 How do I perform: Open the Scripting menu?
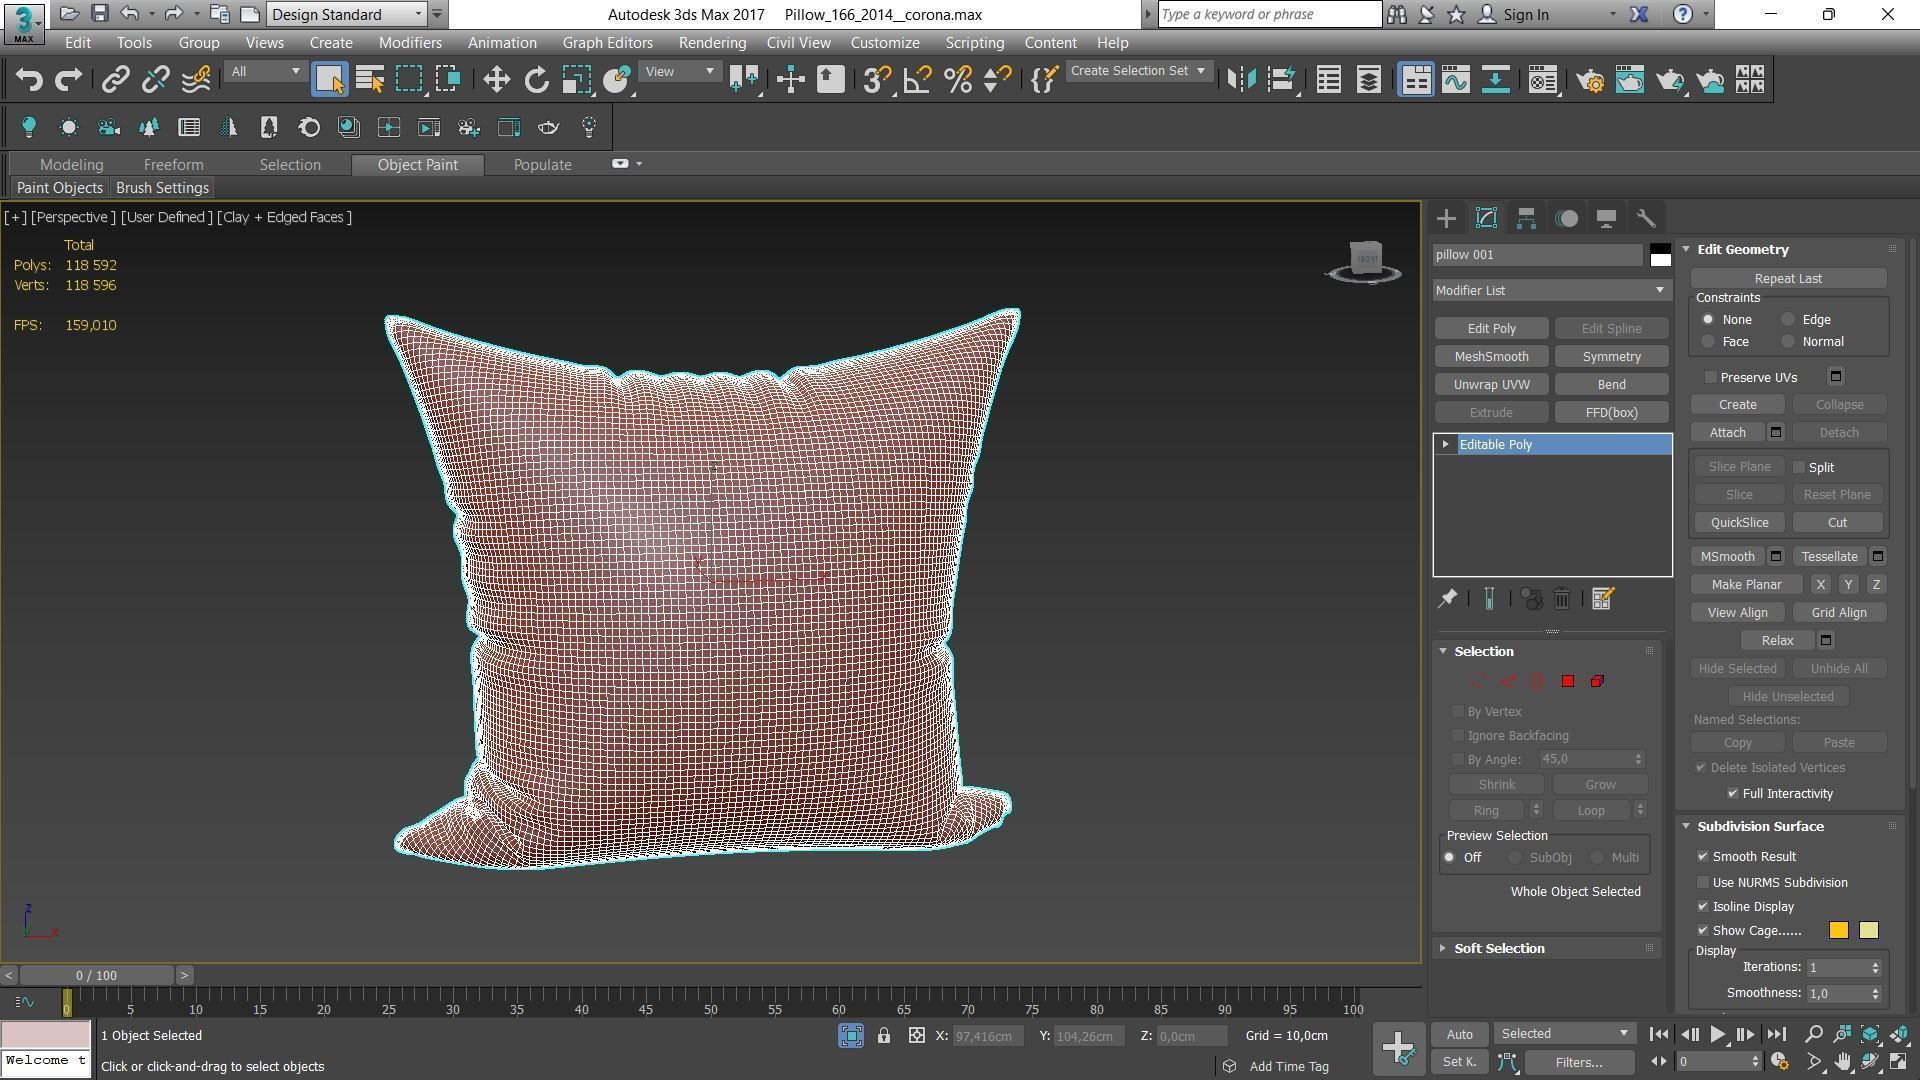click(x=974, y=43)
